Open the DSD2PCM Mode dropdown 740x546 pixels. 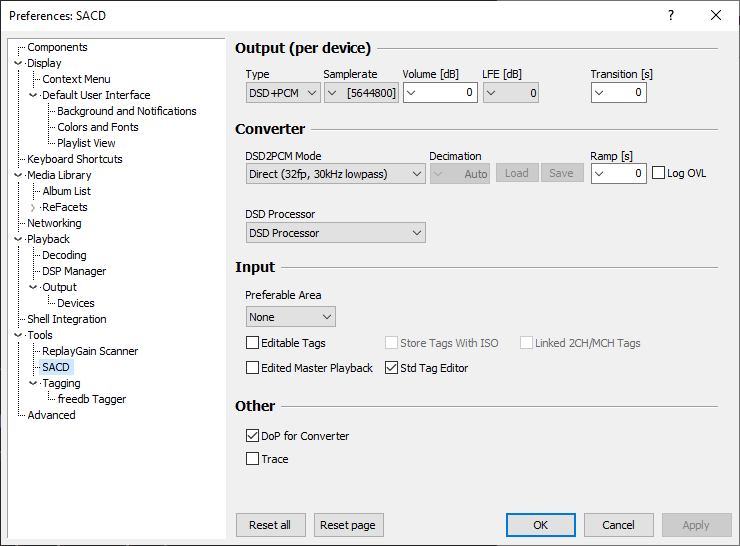(335, 174)
